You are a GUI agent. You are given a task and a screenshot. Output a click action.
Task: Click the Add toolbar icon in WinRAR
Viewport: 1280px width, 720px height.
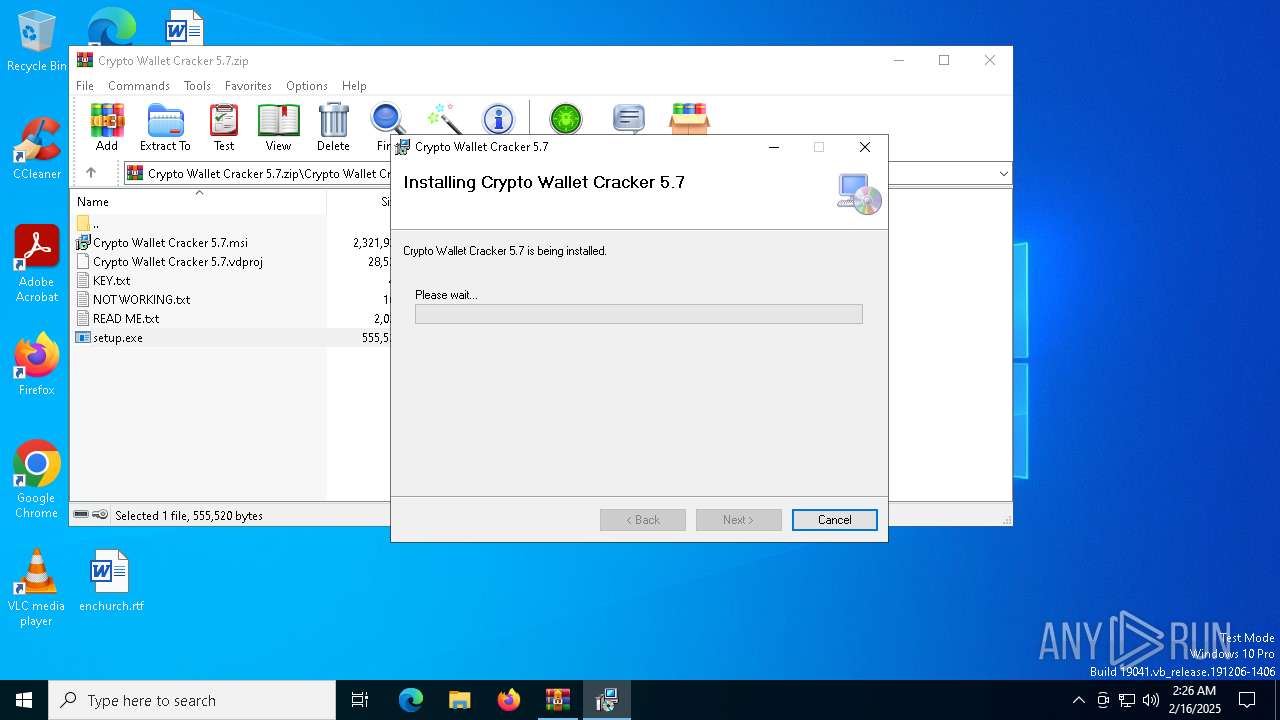pos(107,127)
